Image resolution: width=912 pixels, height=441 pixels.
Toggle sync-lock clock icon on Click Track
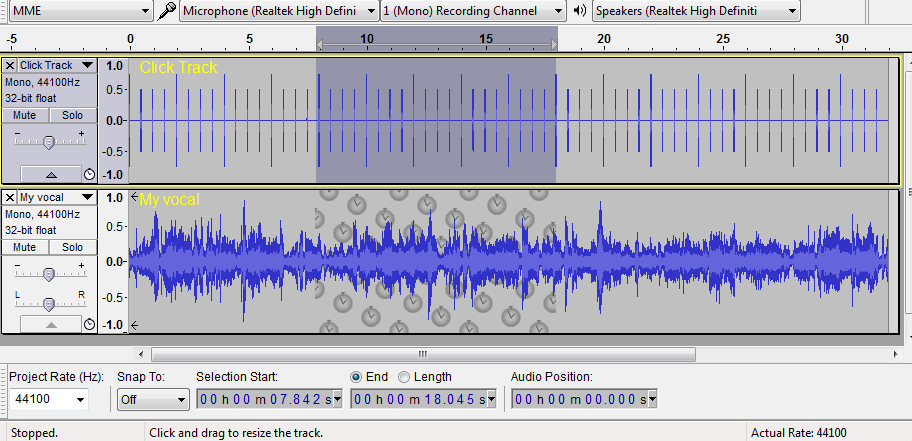point(89,174)
